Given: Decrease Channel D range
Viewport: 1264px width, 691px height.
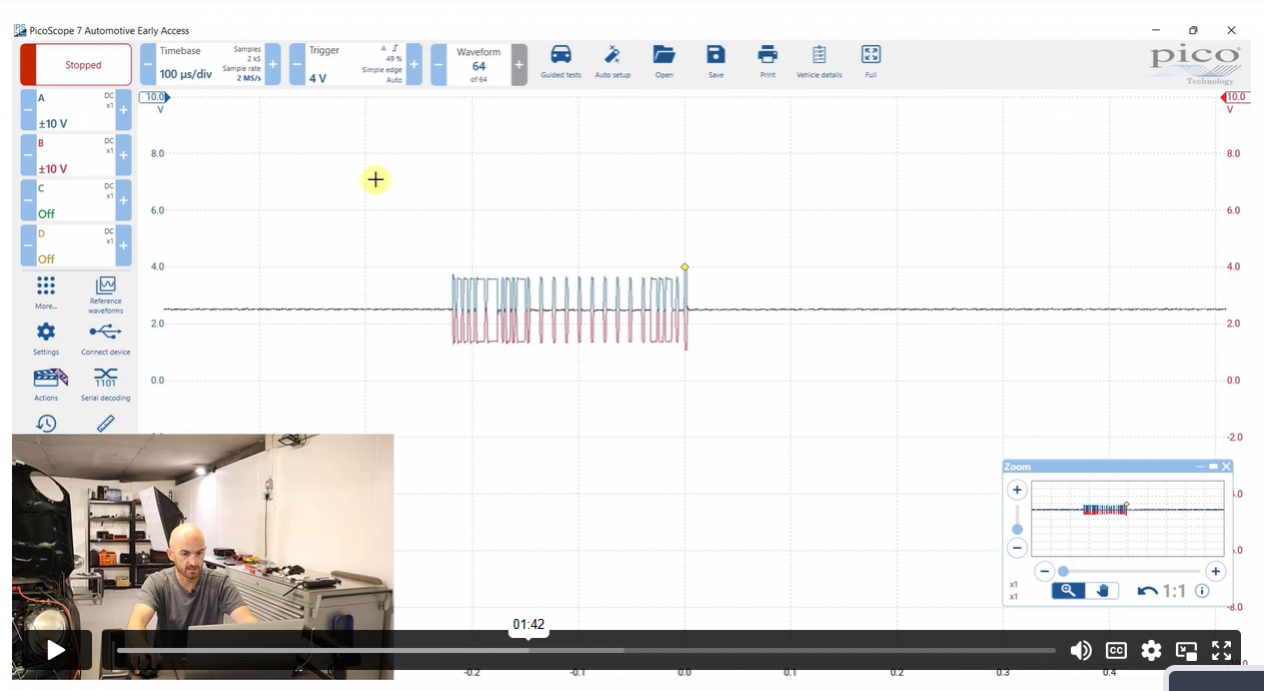Looking at the screenshot, I should 28,245.
